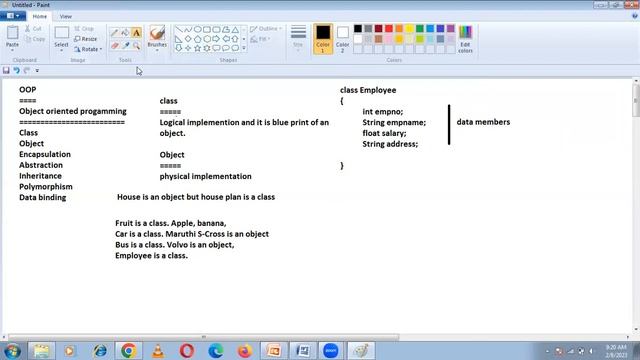Open the shape Fill dropdown
The width and height of the screenshot is (640, 360).
[261, 39]
